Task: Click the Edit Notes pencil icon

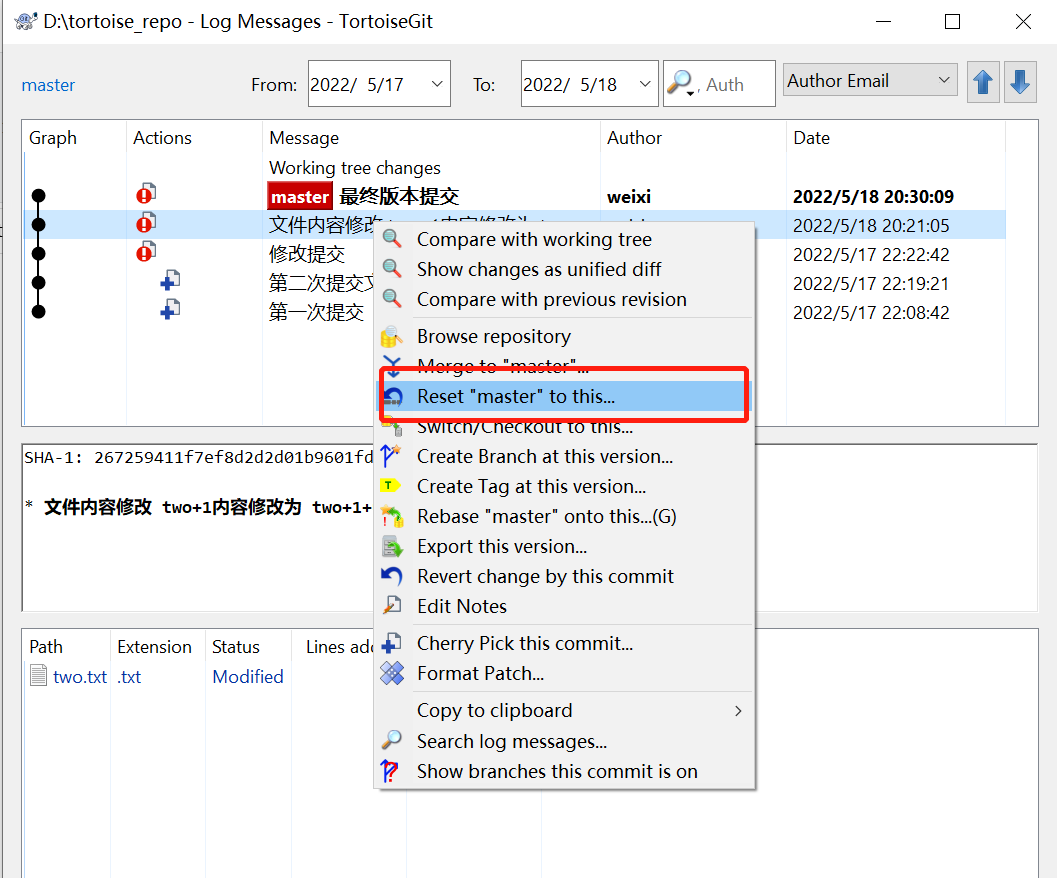Action: (392, 606)
